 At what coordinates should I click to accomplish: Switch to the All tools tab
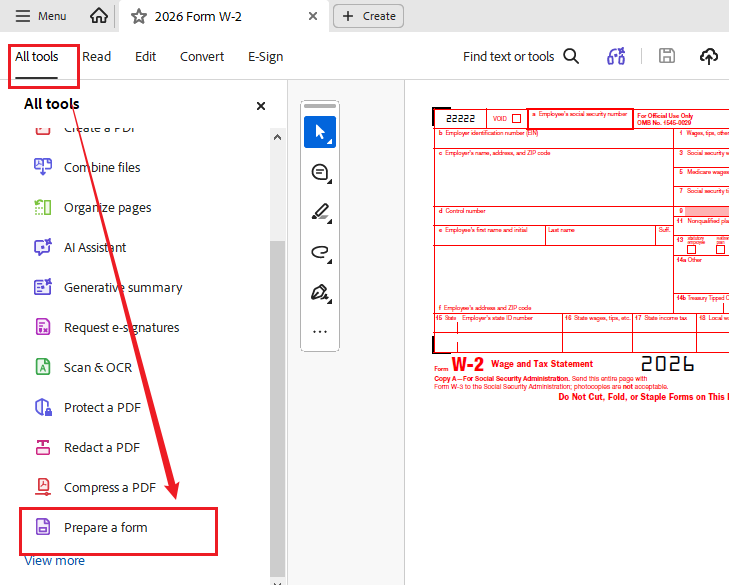coord(37,57)
